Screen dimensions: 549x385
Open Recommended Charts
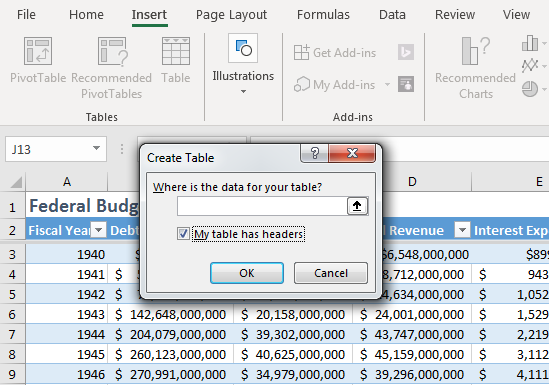tap(475, 68)
